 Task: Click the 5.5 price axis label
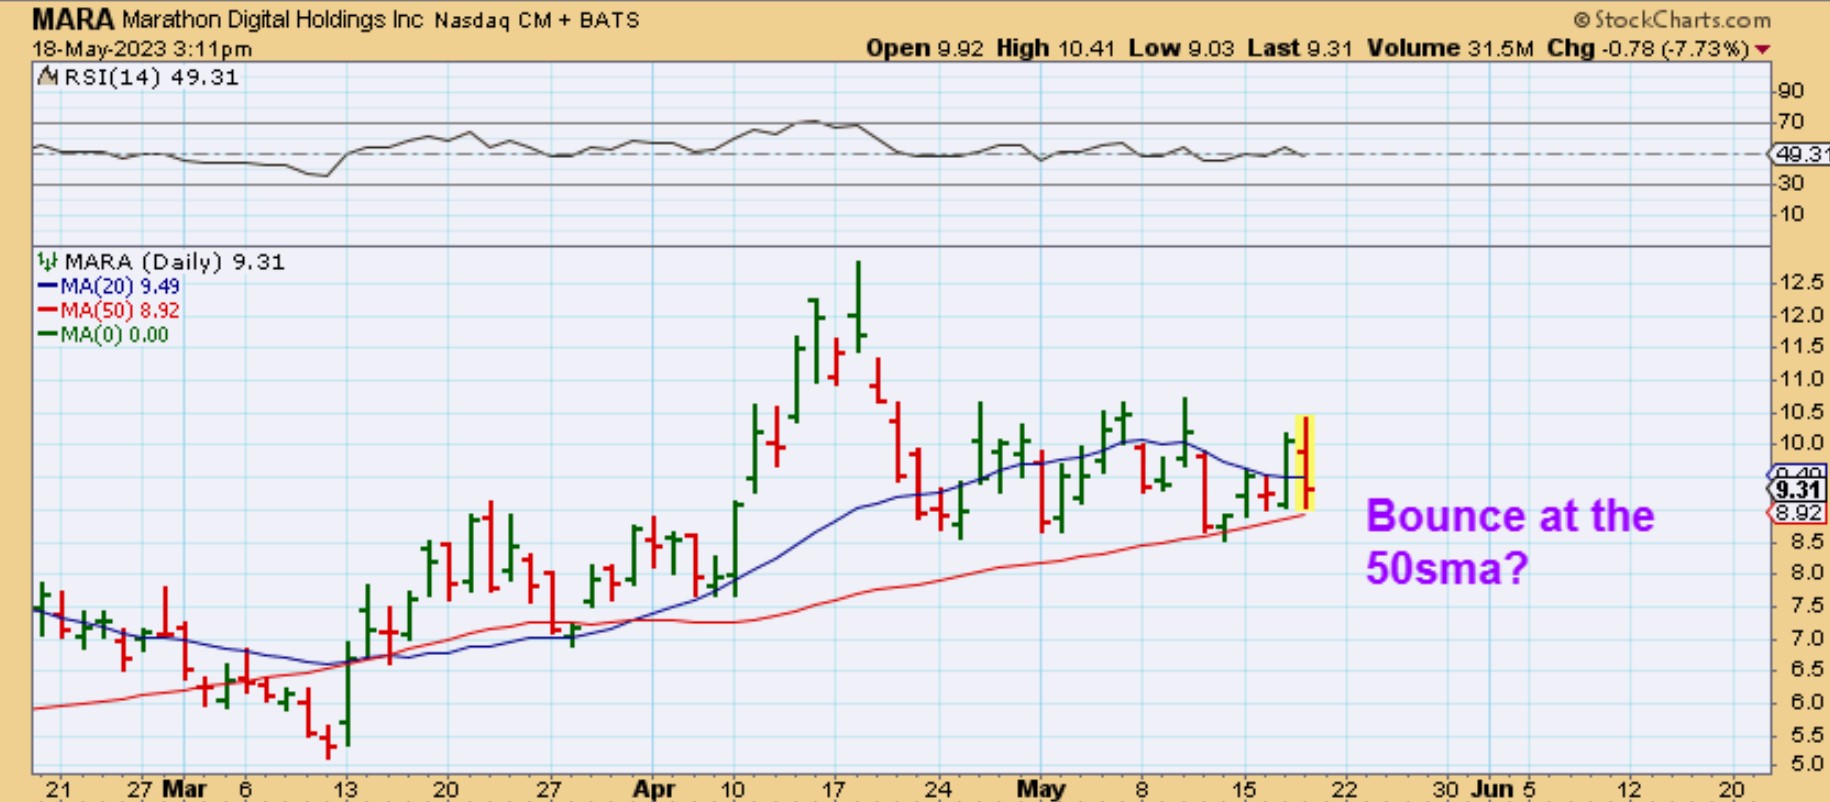click(1807, 735)
